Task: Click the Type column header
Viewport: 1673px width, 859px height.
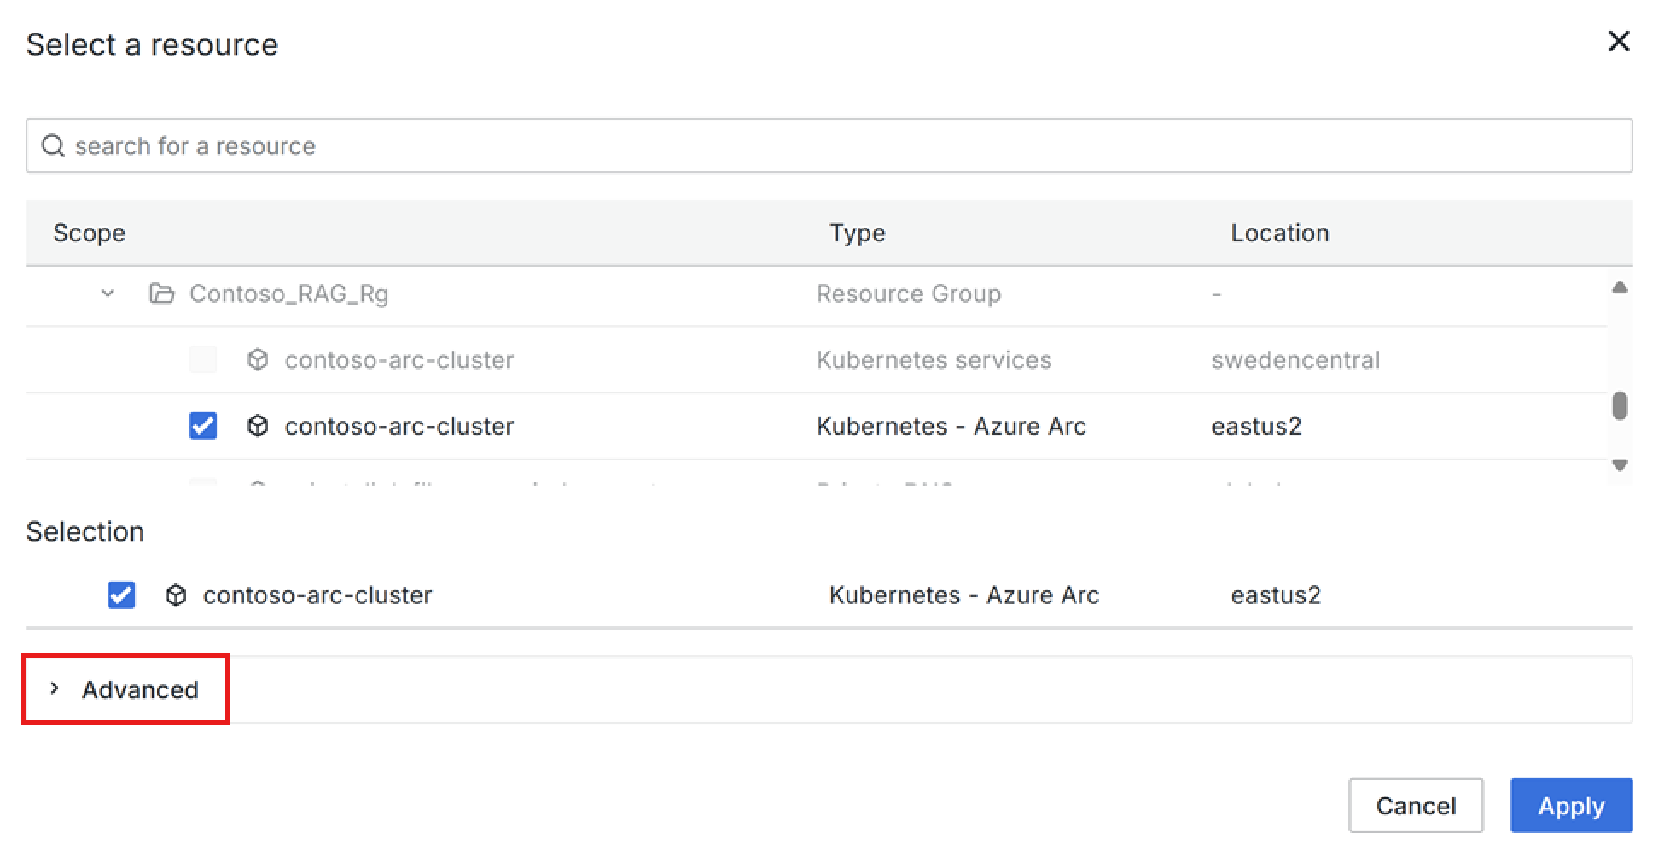Action: click(x=857, y=233)
